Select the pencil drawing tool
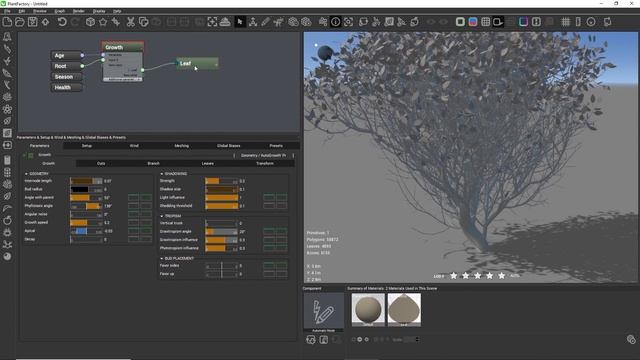 pos(266,22)
